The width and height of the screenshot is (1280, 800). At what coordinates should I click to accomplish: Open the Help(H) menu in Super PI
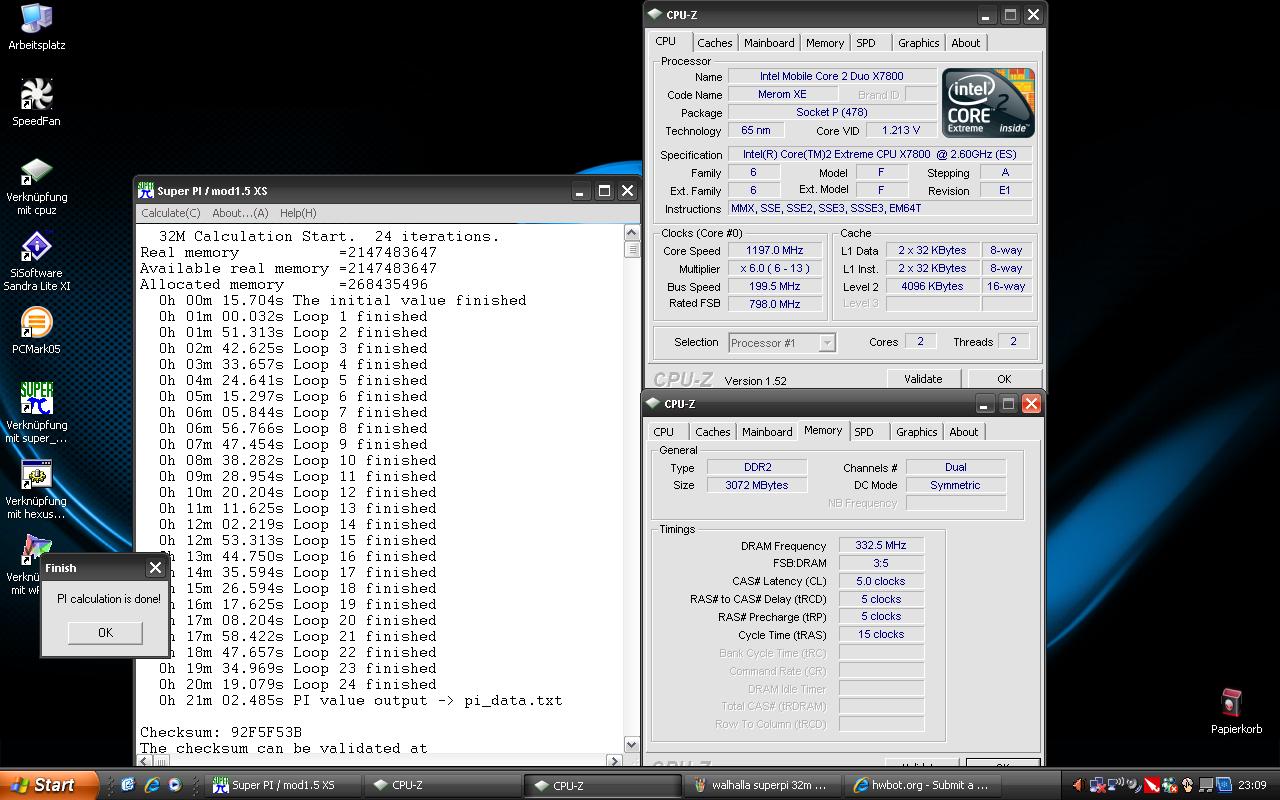click(298, 213)
